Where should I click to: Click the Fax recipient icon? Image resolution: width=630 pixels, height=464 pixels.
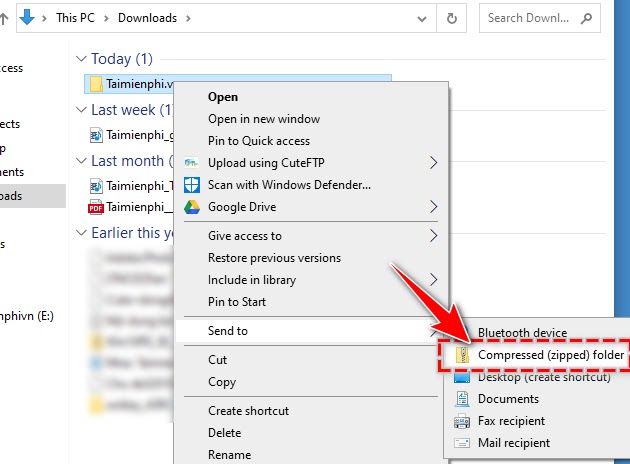pos(461,421)
